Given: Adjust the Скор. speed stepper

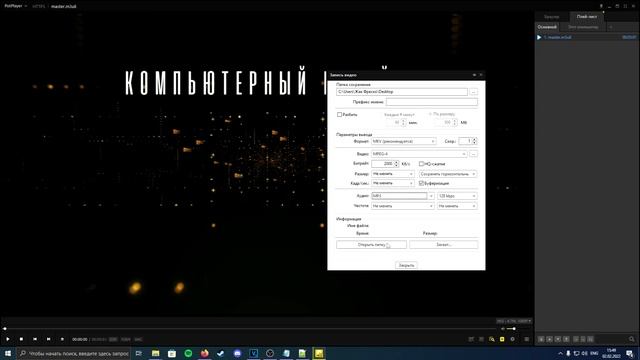Looking at the screenshot, I should click(474, 141).
